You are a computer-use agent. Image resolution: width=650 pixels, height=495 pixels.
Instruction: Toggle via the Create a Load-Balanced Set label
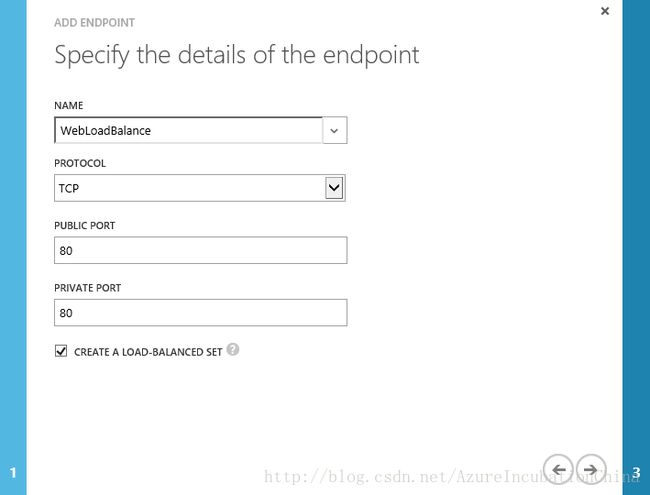(148, 352)
